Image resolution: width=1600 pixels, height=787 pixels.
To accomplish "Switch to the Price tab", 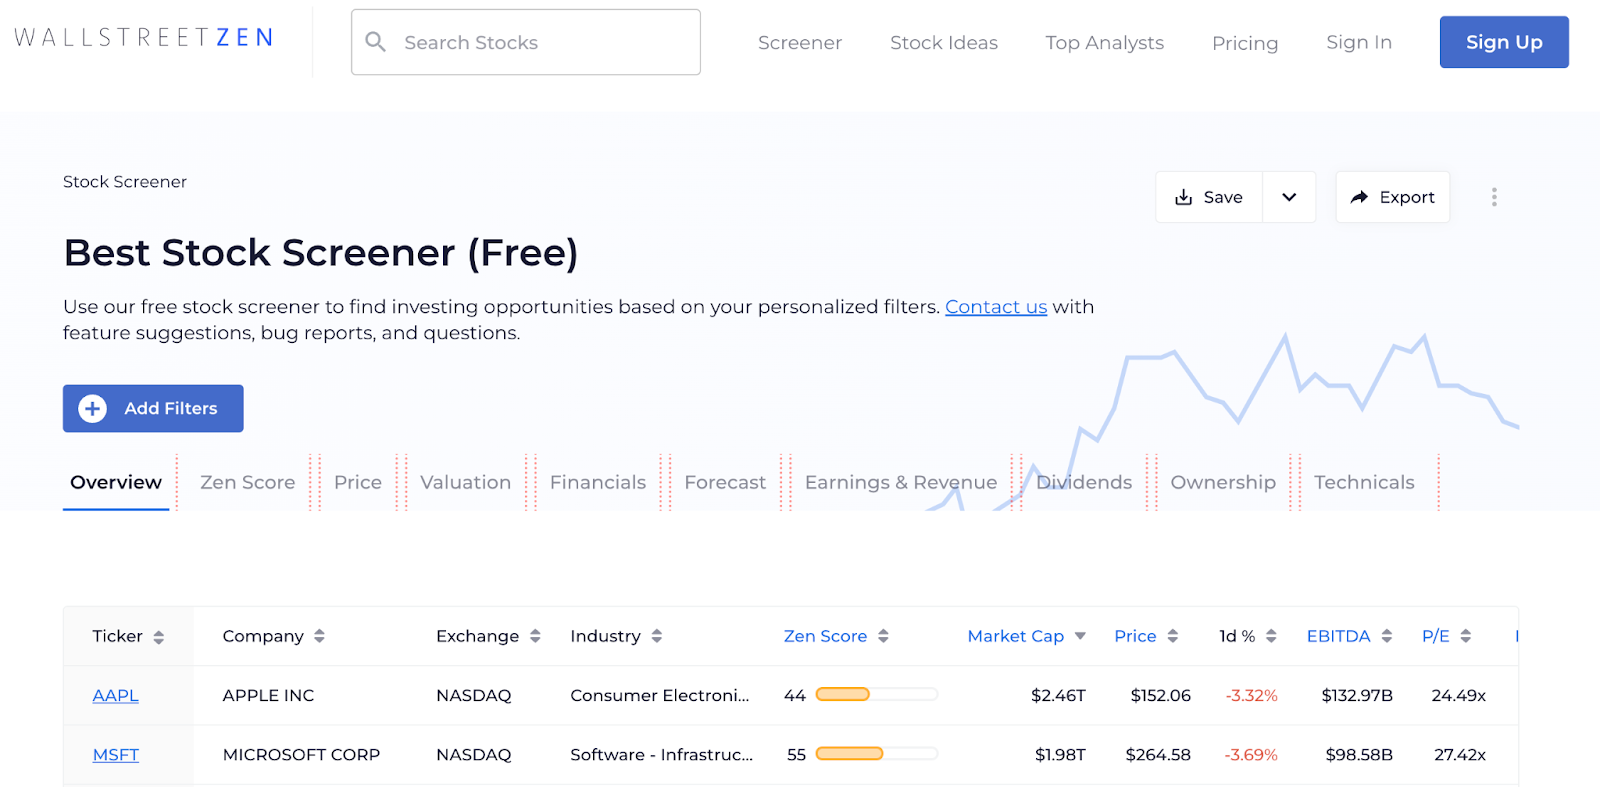I will [x=358, y=482].
